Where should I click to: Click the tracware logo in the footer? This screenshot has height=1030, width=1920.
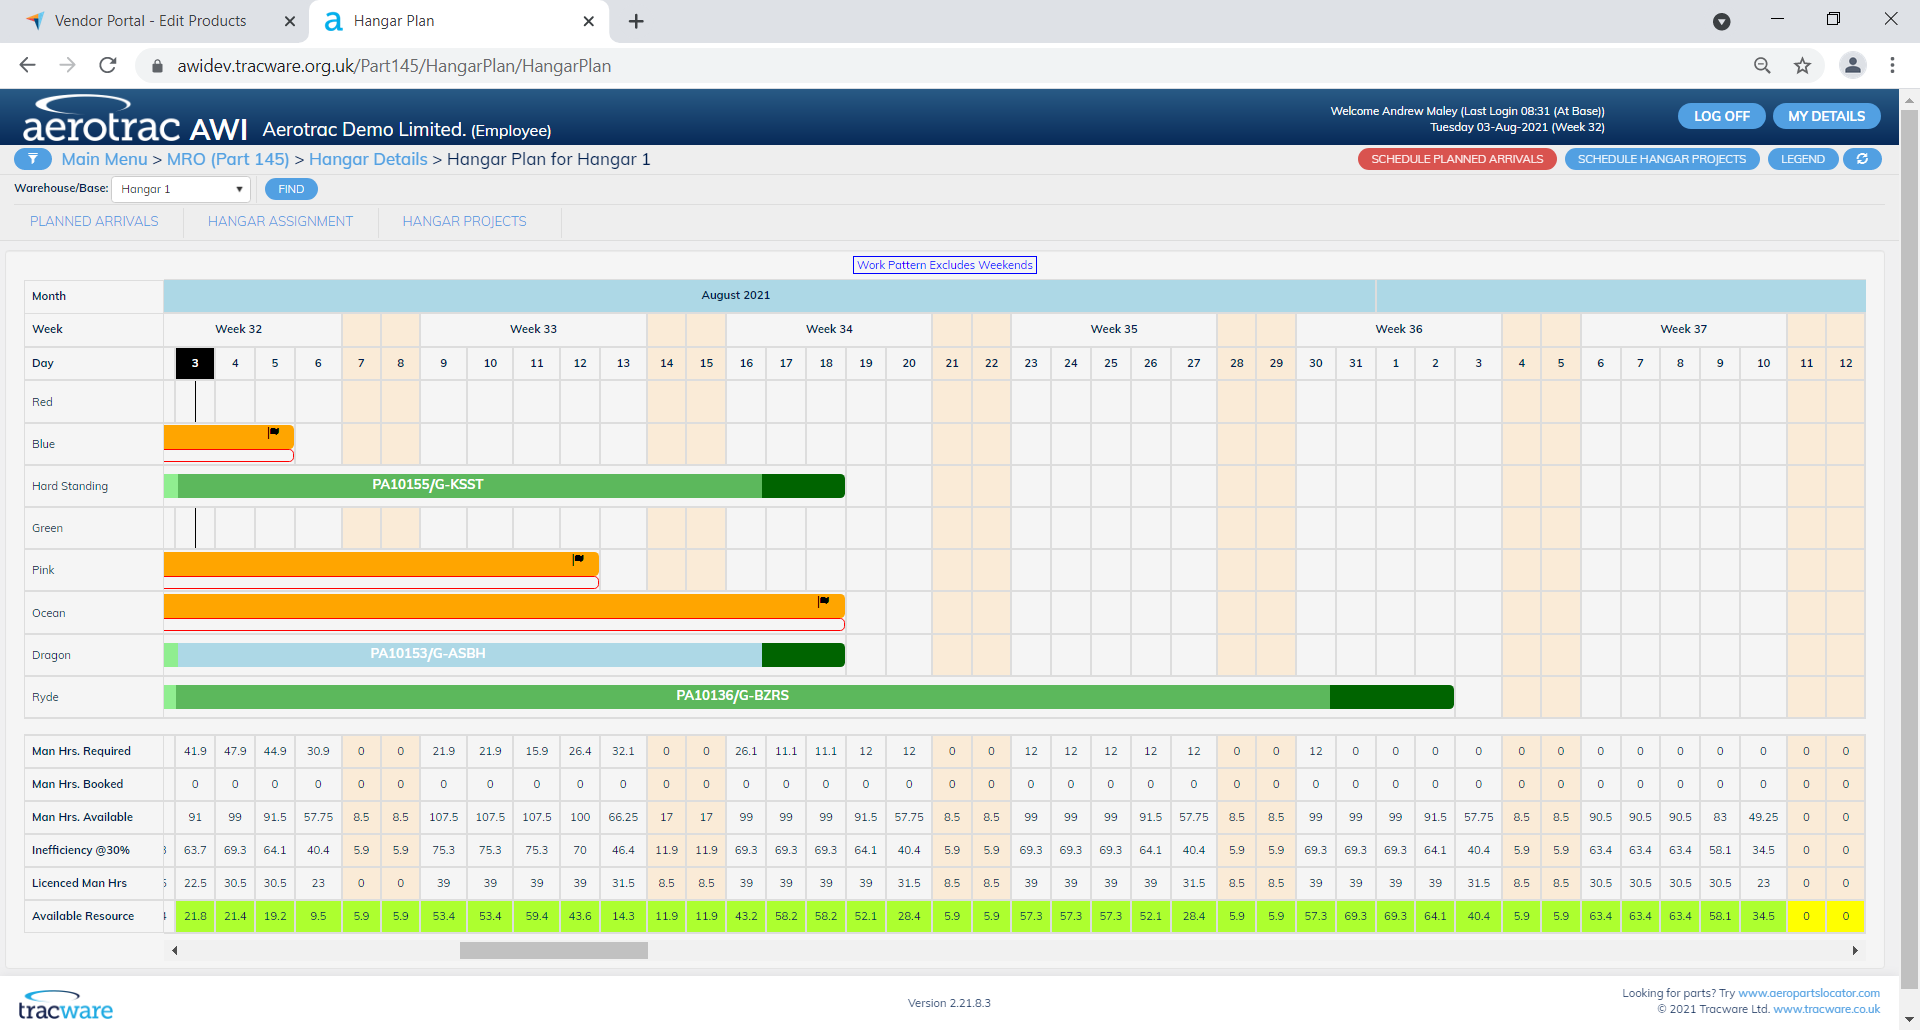pos(66,1006)
